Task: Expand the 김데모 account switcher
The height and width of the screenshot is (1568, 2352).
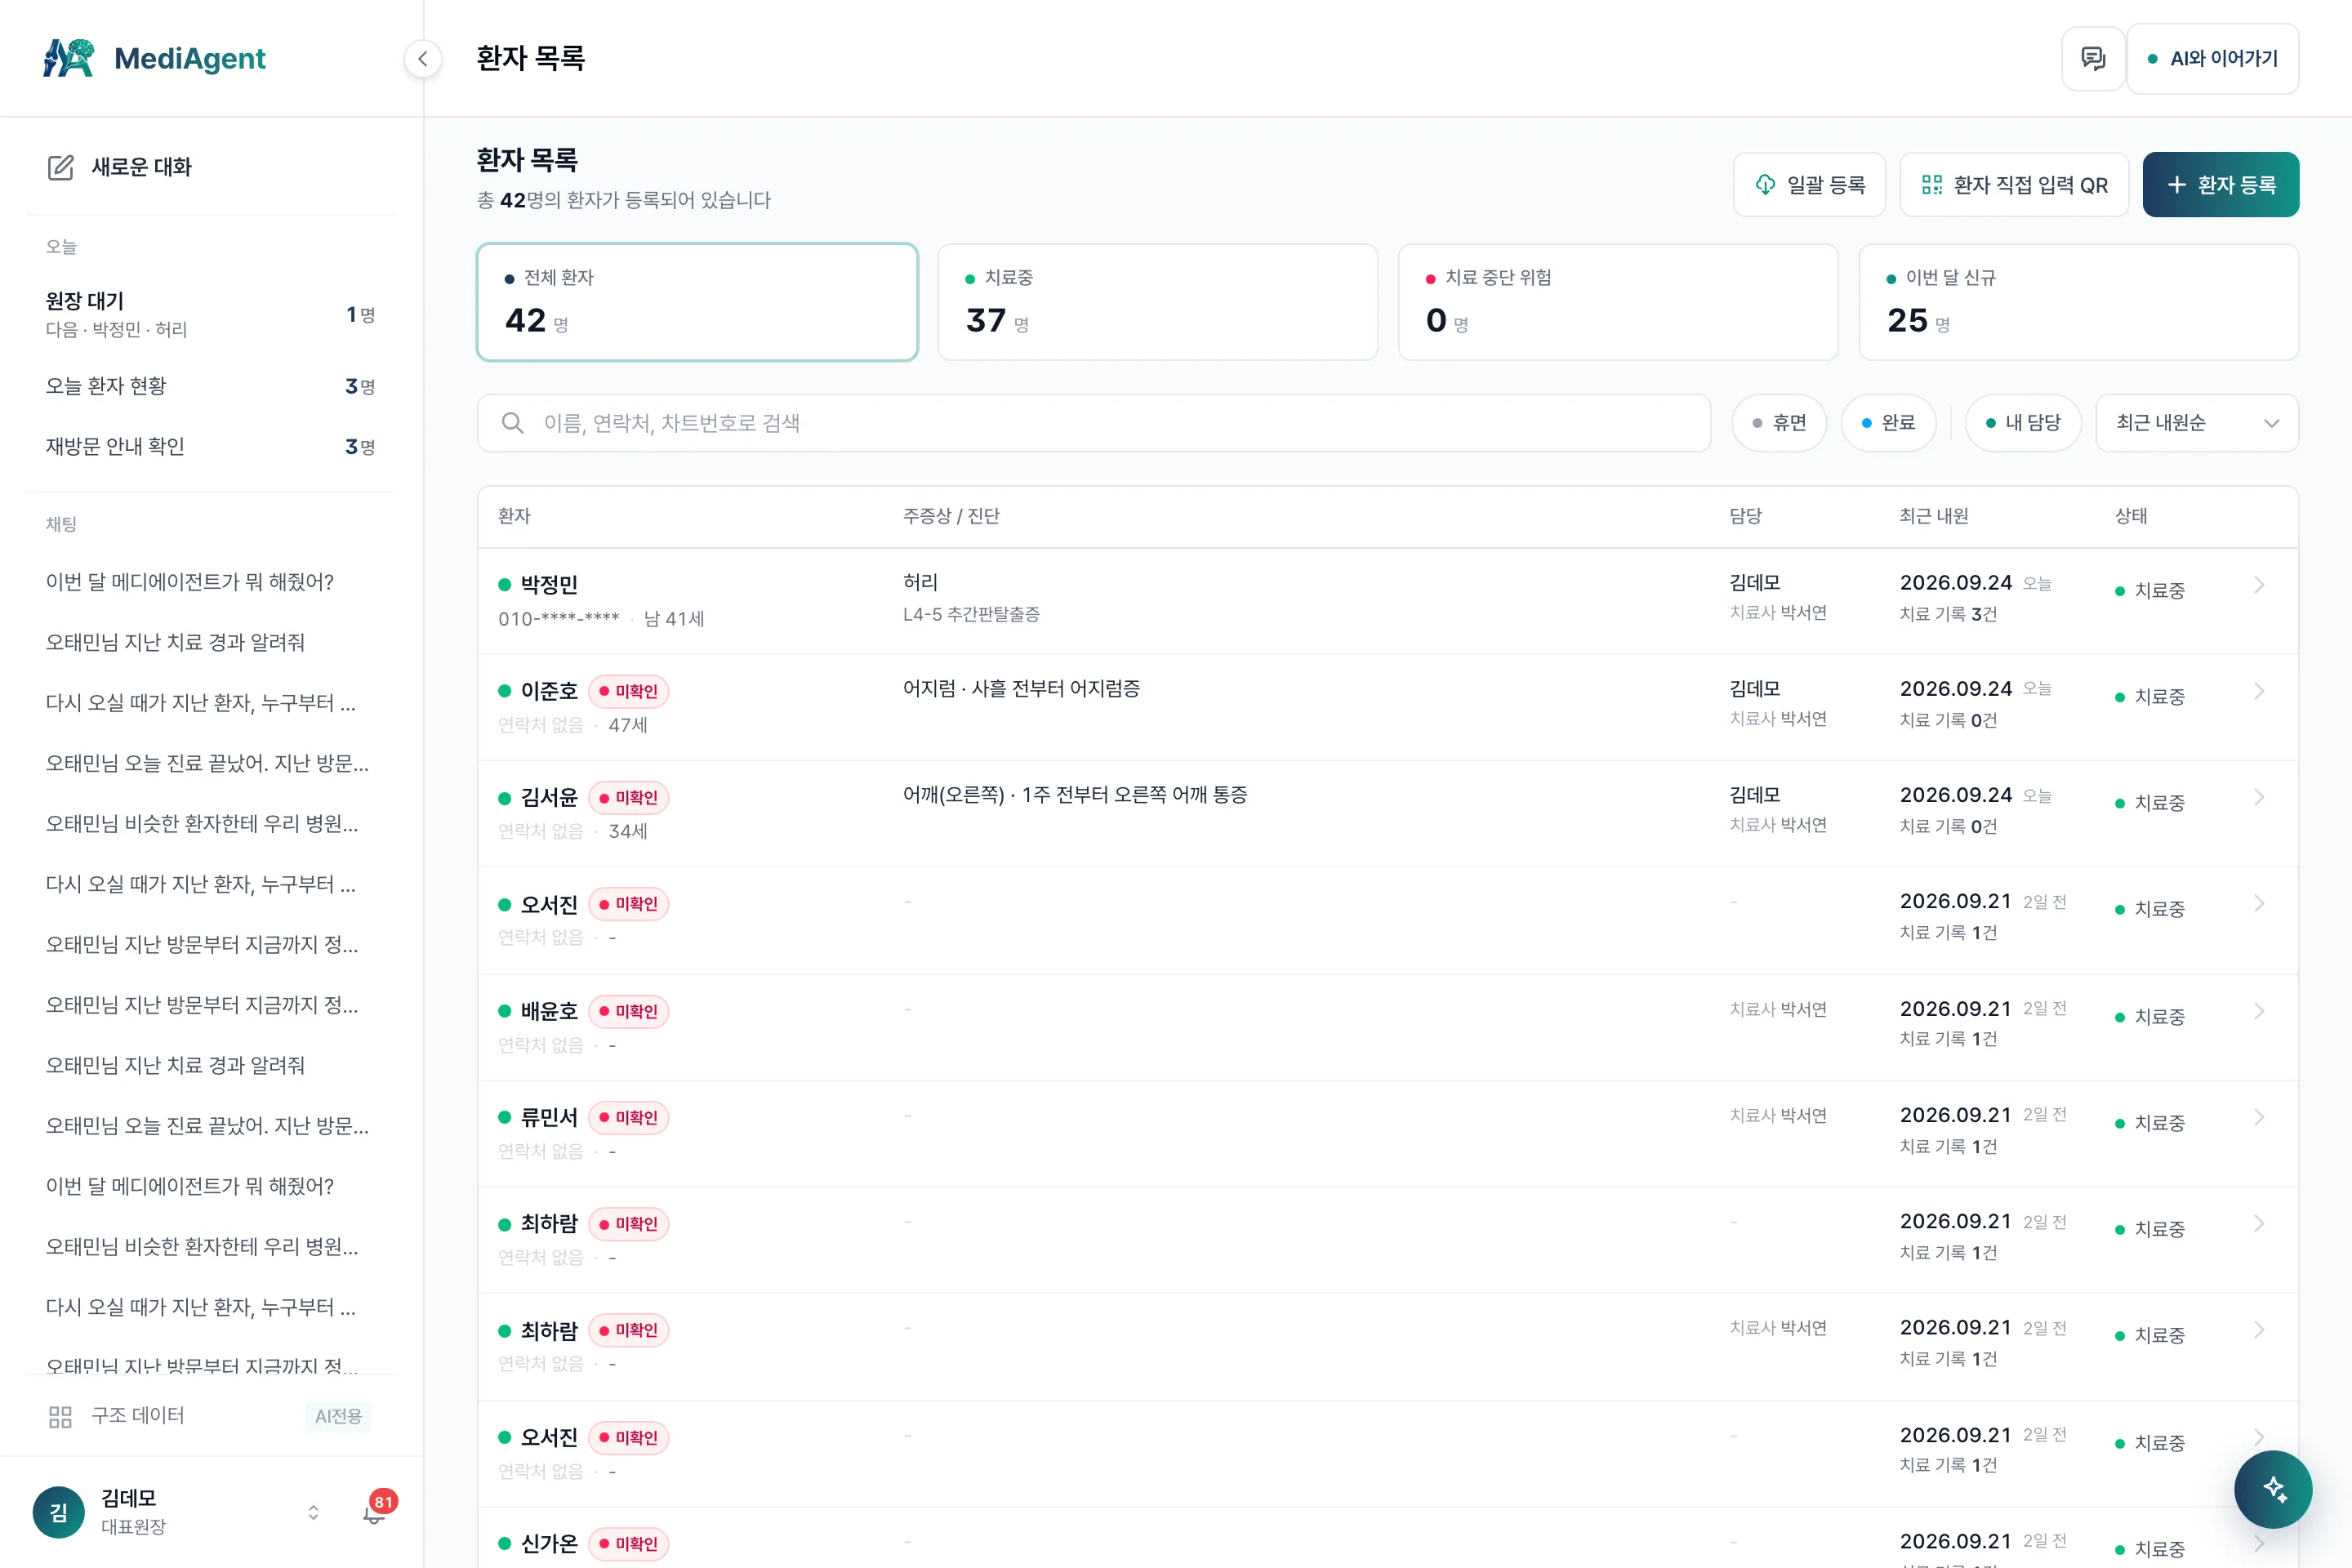Action: tap(313, 1512)
